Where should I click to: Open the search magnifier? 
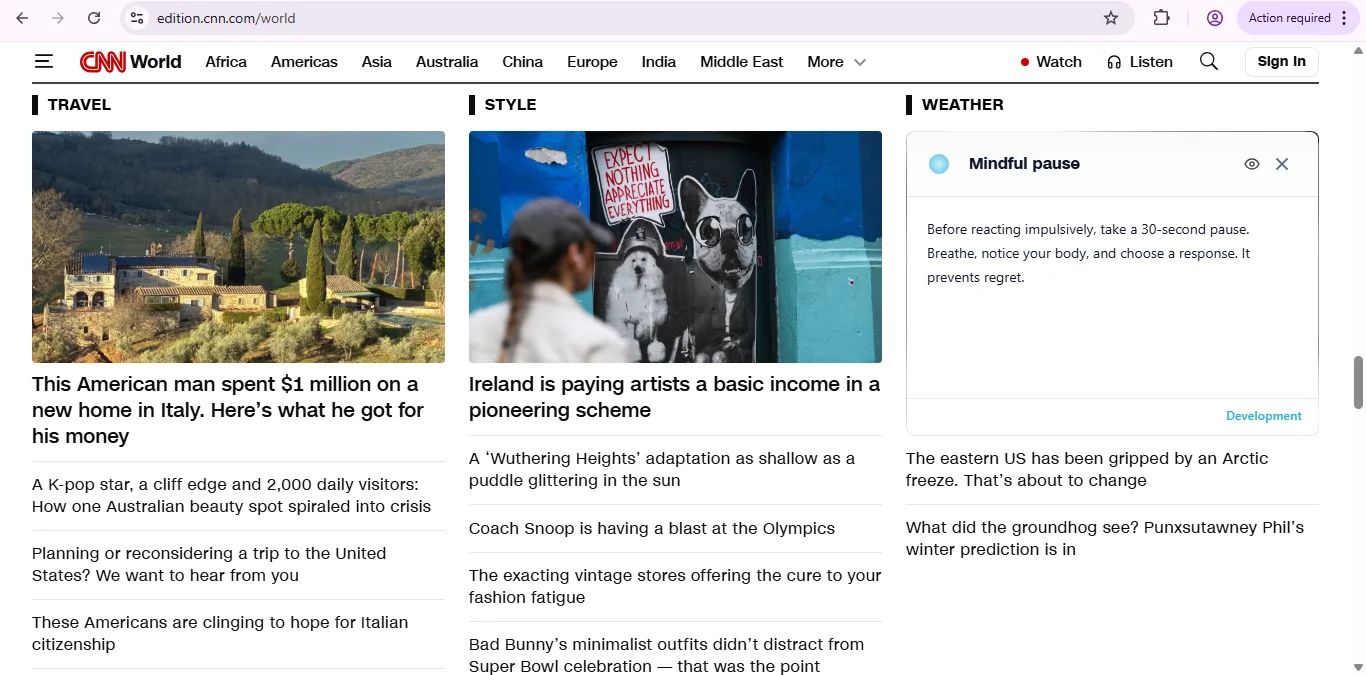tap(1208, 61)
